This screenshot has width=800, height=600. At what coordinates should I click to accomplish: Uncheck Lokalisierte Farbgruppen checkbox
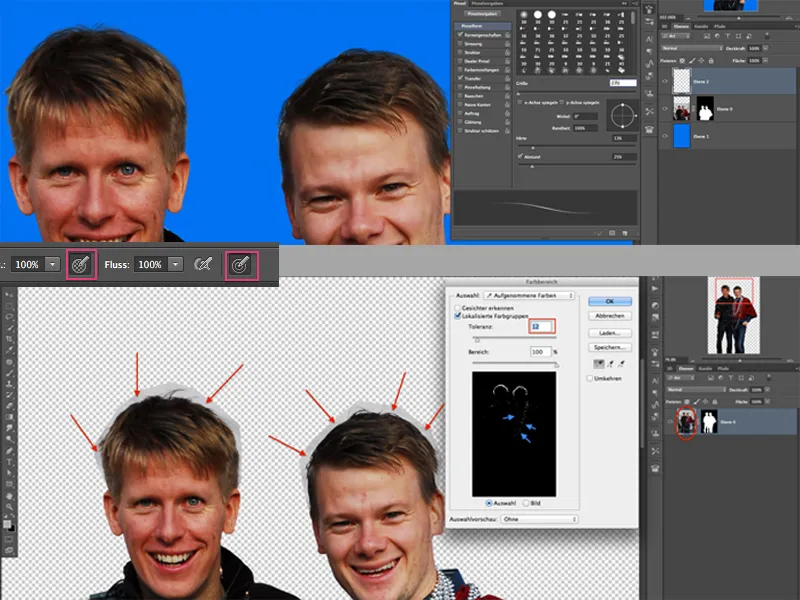coord(458,317)
